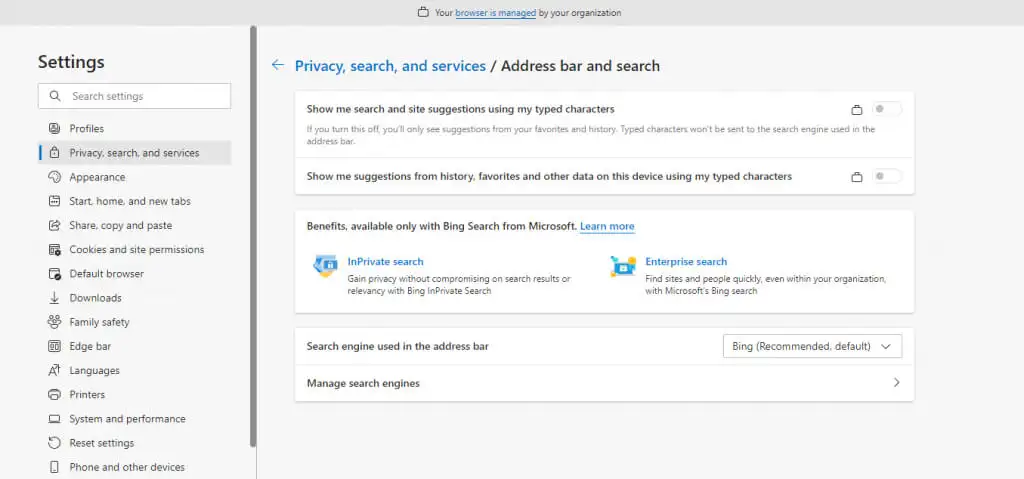Click the Family safety icon
The image size is (1024, 479).
[55, 322]
